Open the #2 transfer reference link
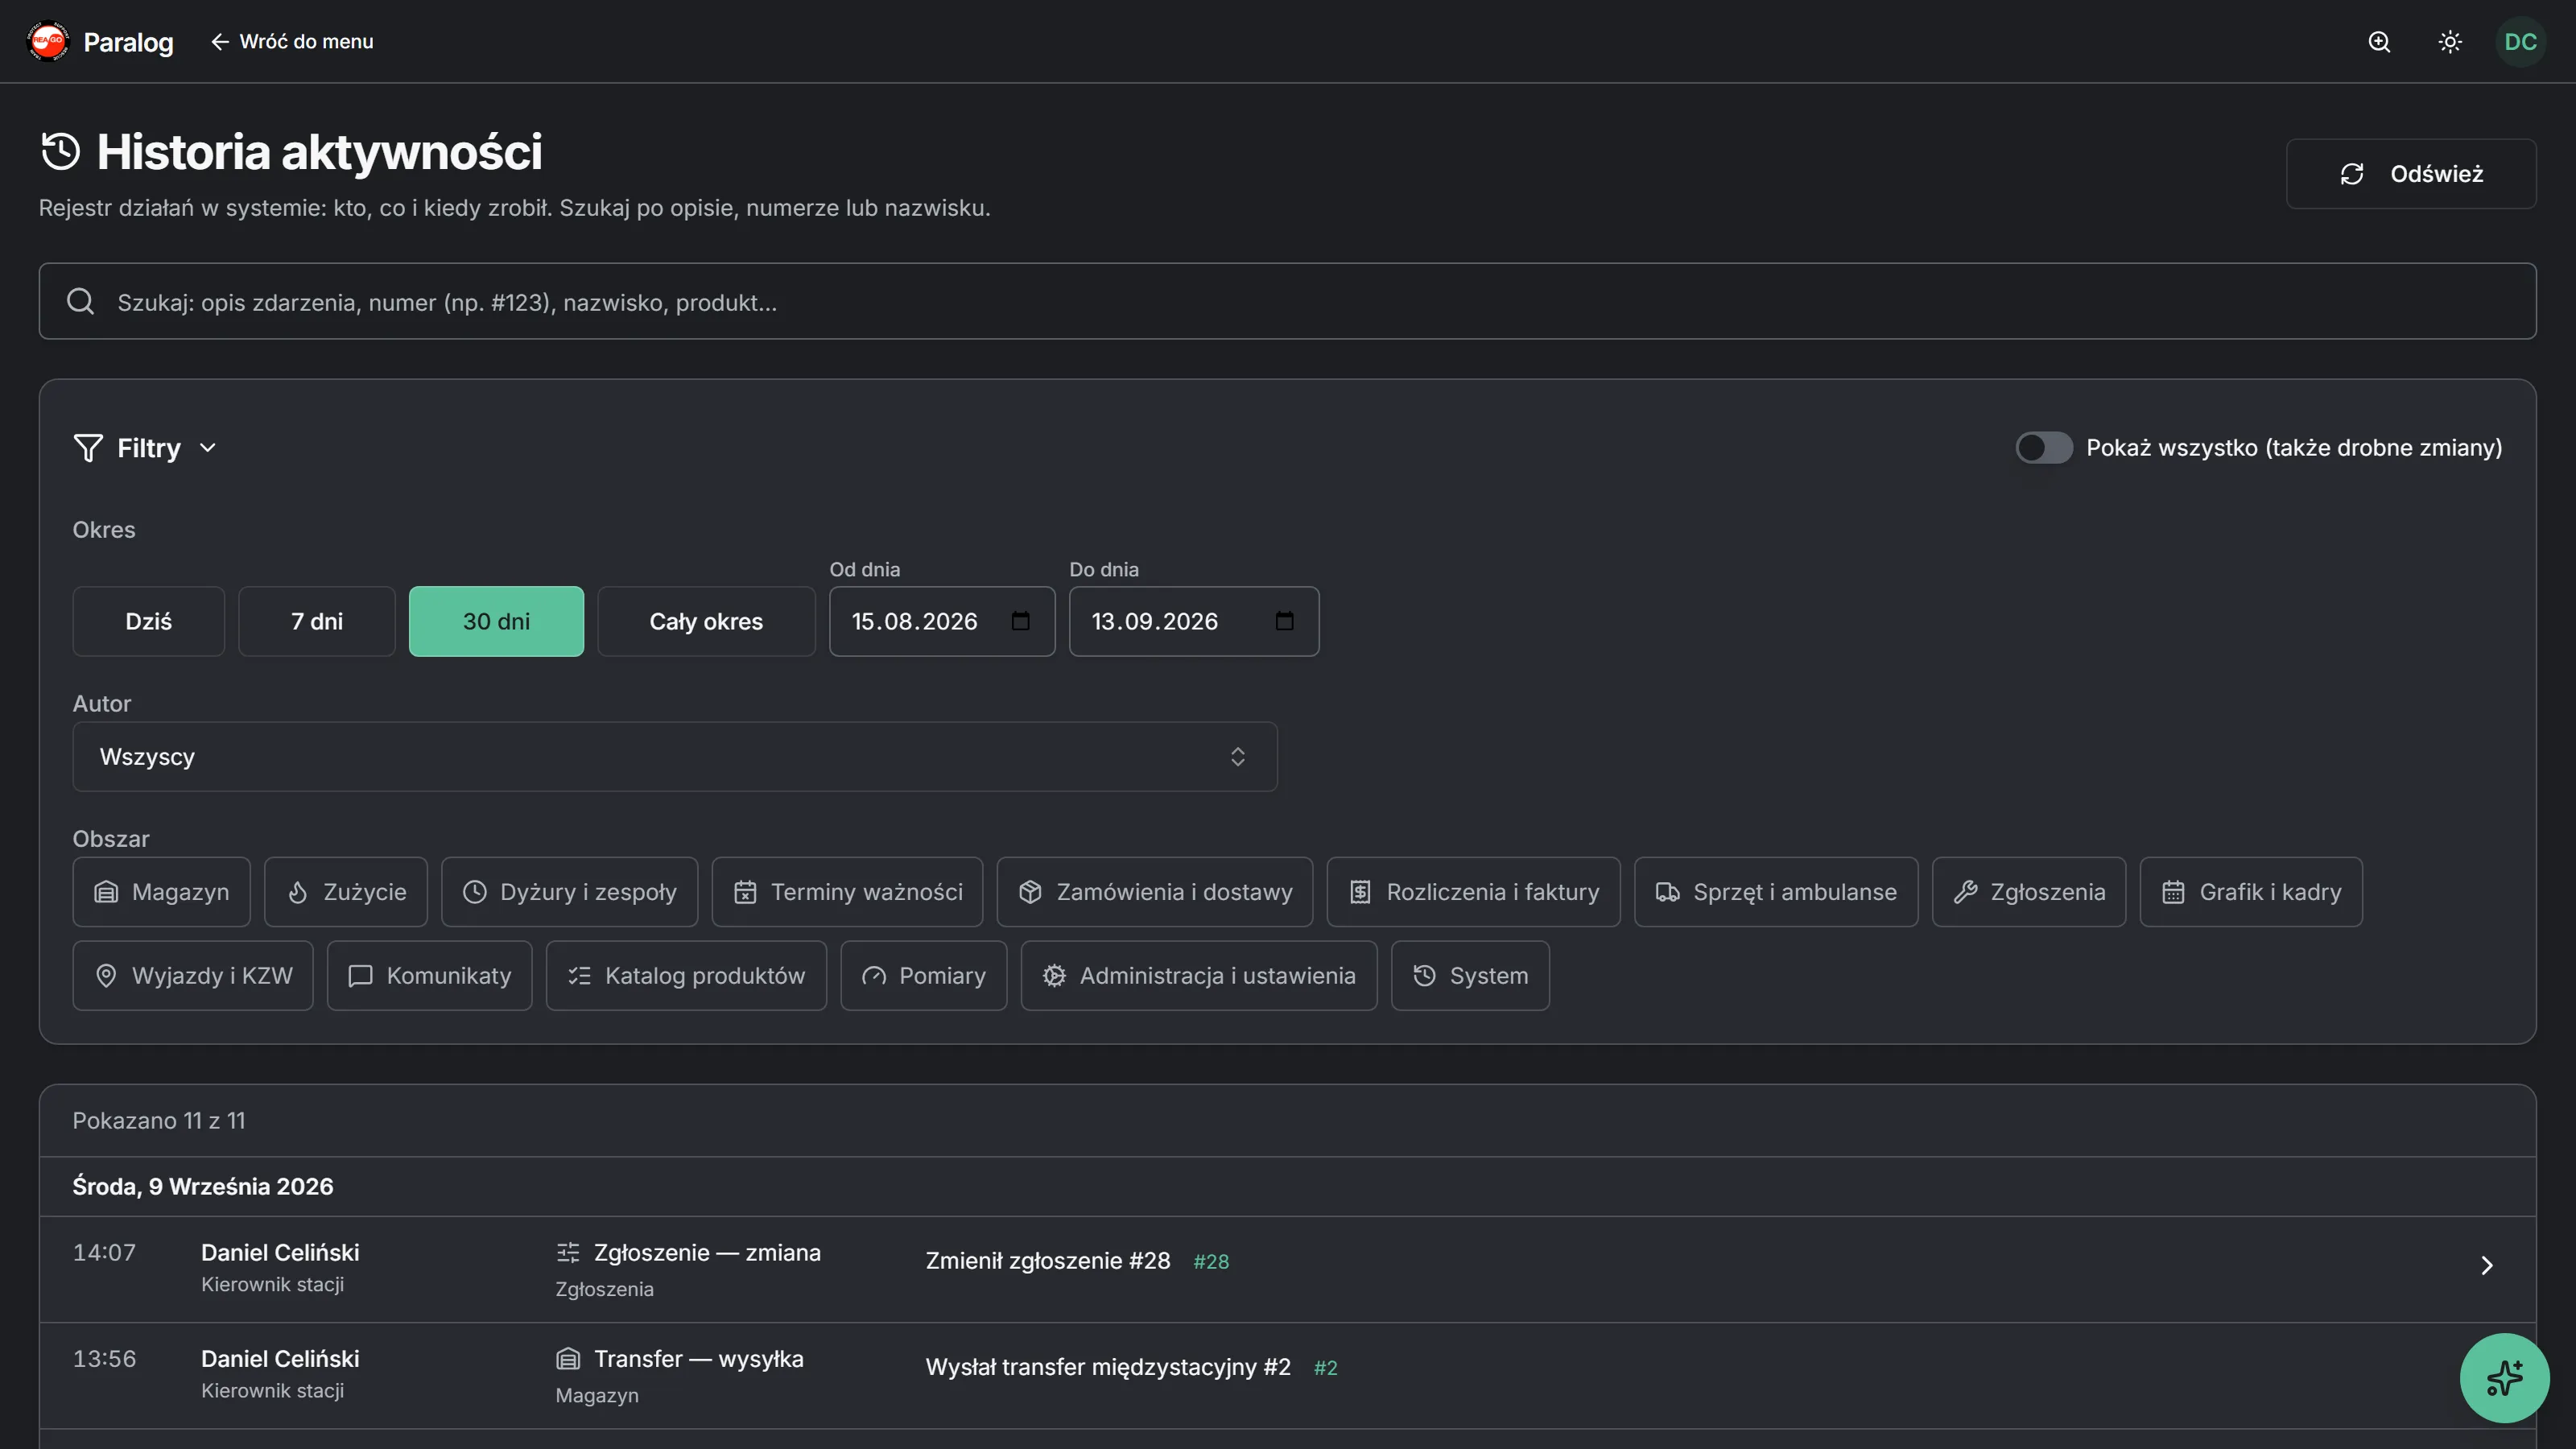This screenshot has width=2576, height=1449. (1325, 1368)
